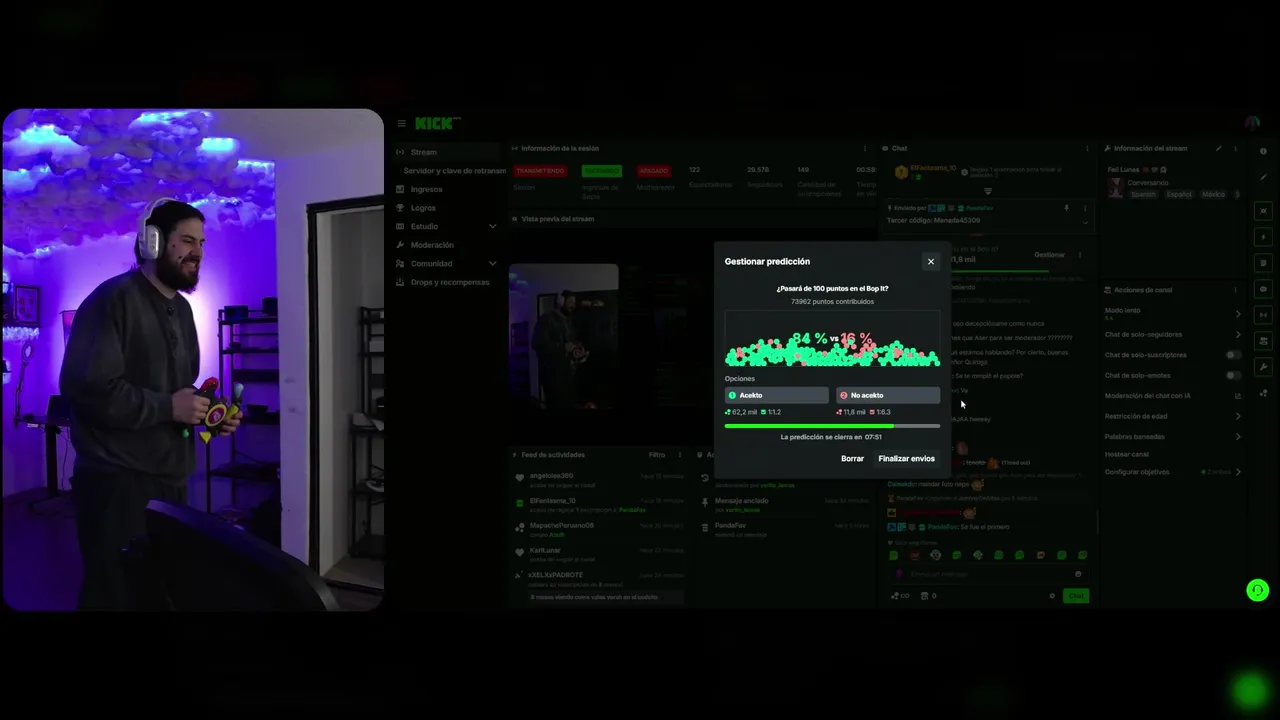This screenshot has height=720, width=1280.
Task: Open pinned message three-dot menu
Action: click(1085, 208)
